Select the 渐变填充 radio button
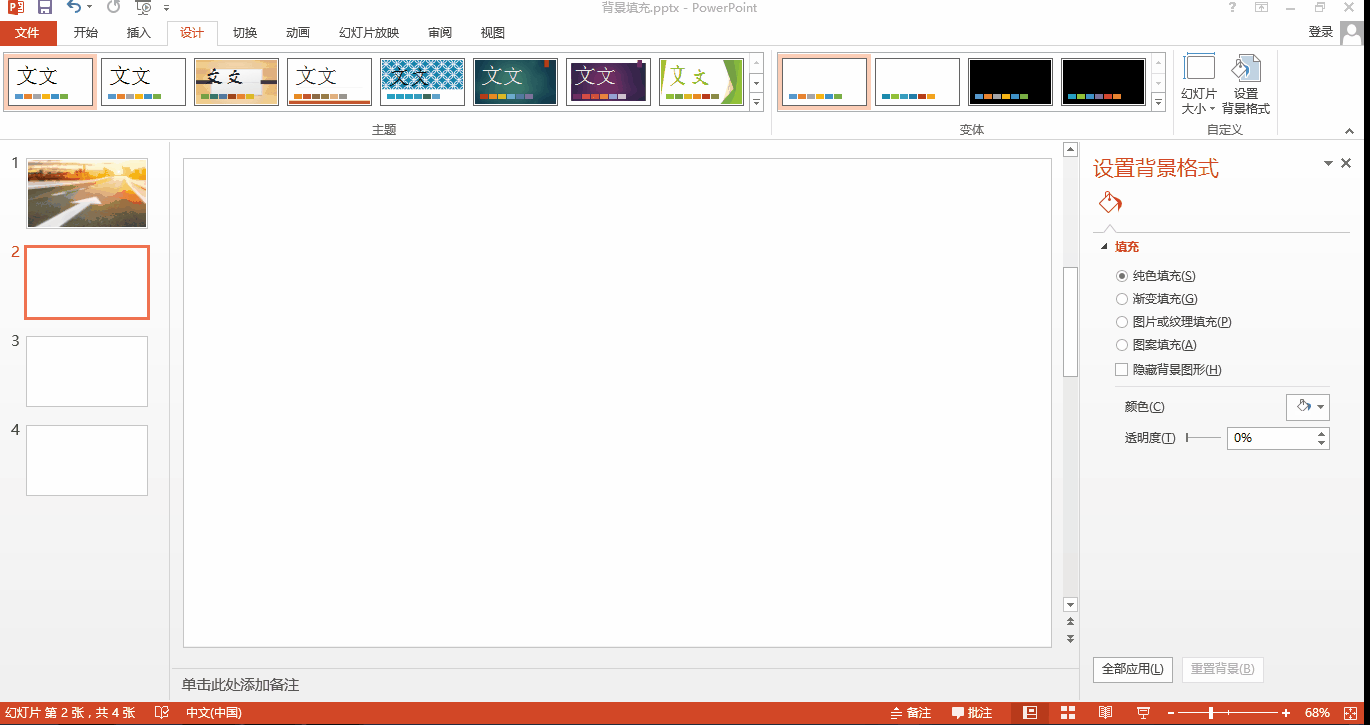Image resolution: width=1370 pixels, height=725 pixels. click(x=1122, y=299)
